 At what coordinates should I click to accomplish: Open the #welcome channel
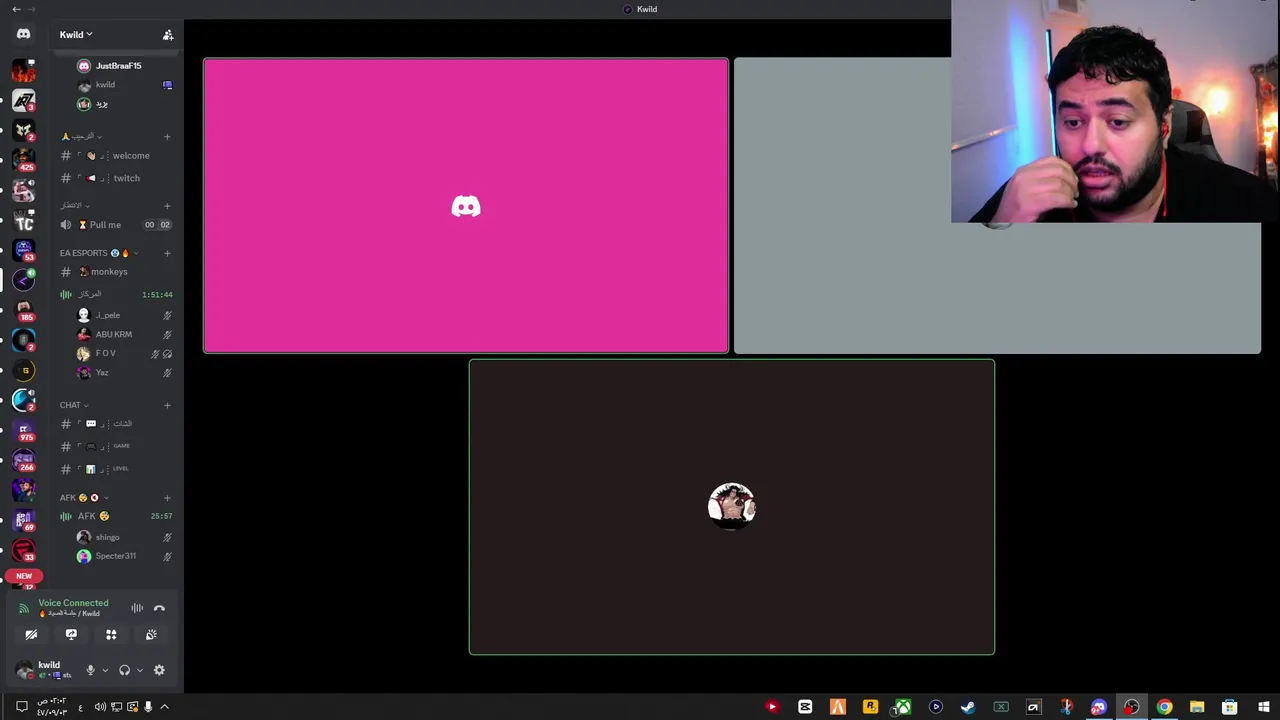pos(117,156)
